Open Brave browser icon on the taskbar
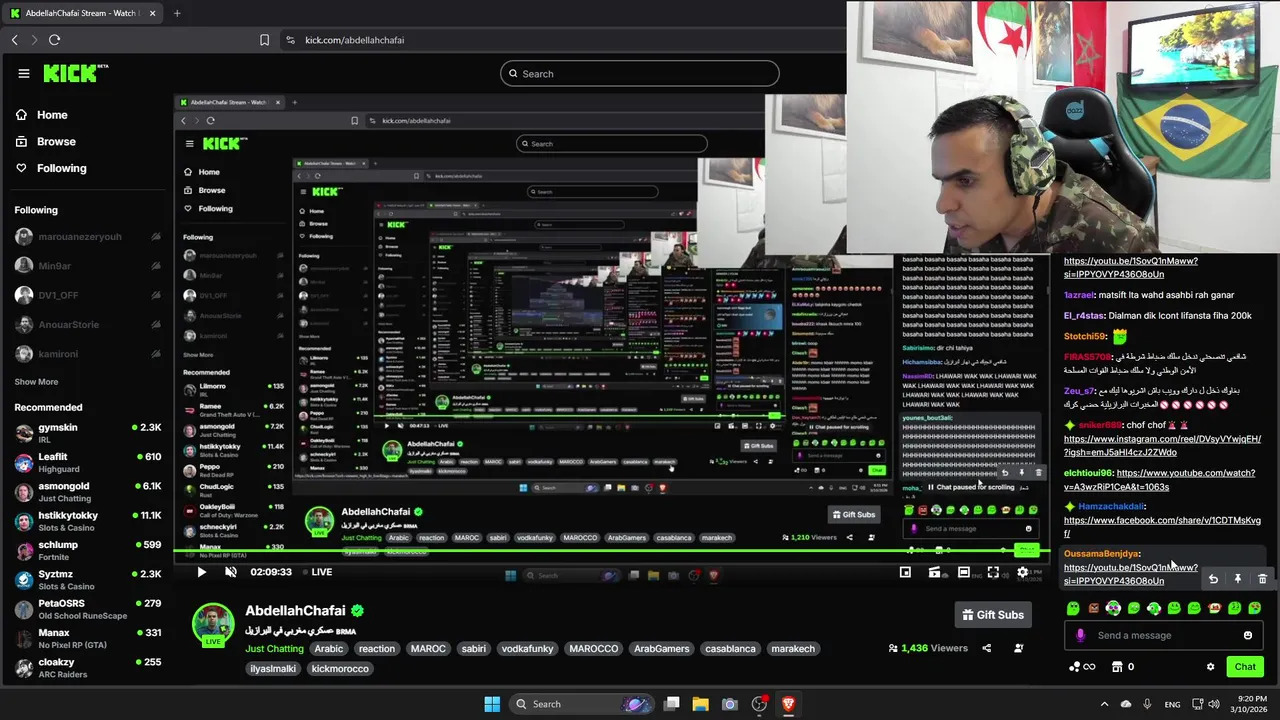The image size is (1280, 720). (x=788, y=704)
